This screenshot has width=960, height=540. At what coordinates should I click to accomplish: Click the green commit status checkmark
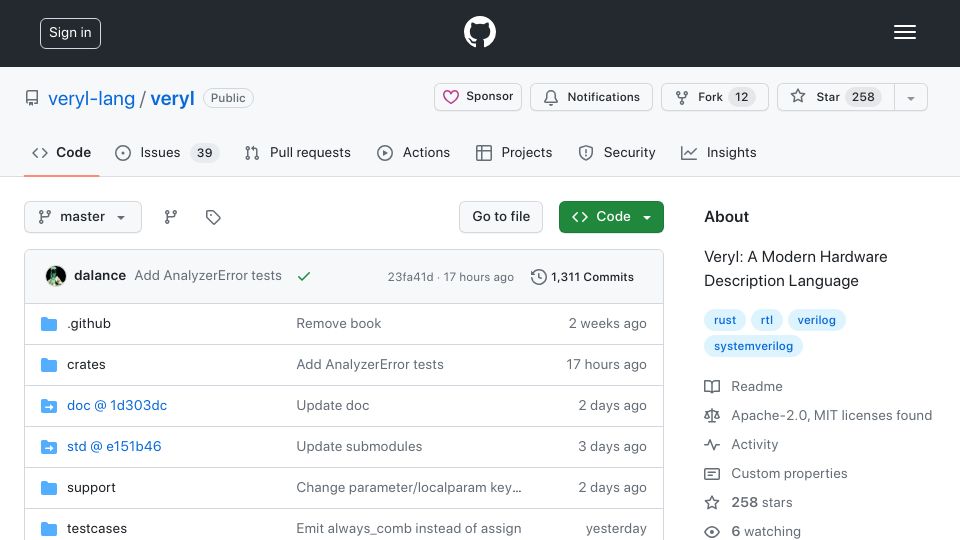click(x=304, y=276)
